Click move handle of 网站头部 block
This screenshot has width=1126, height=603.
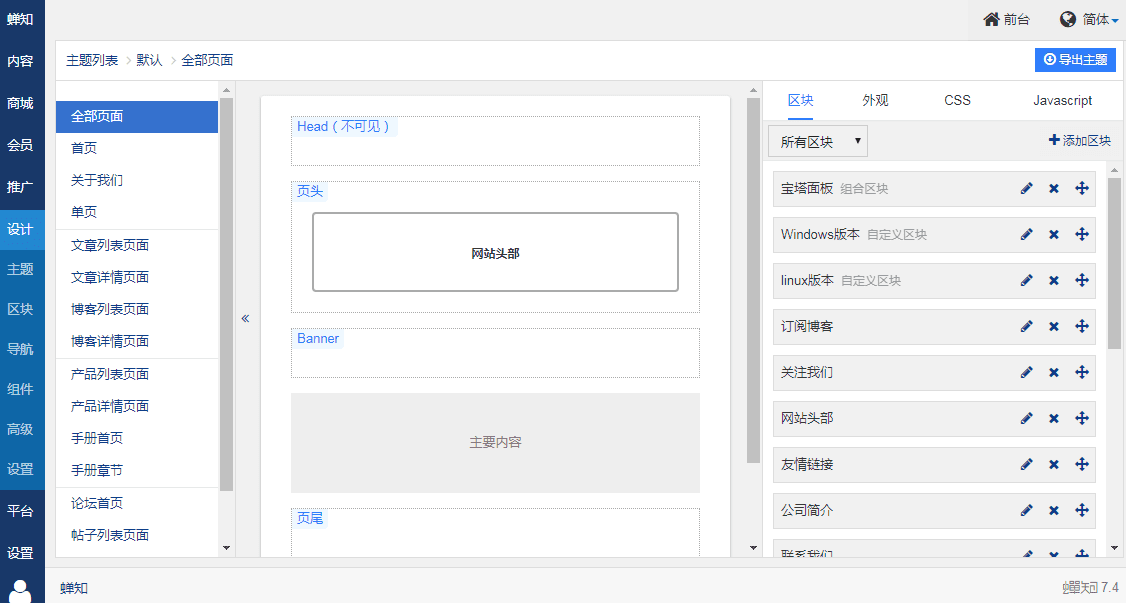coord(1081,419)
